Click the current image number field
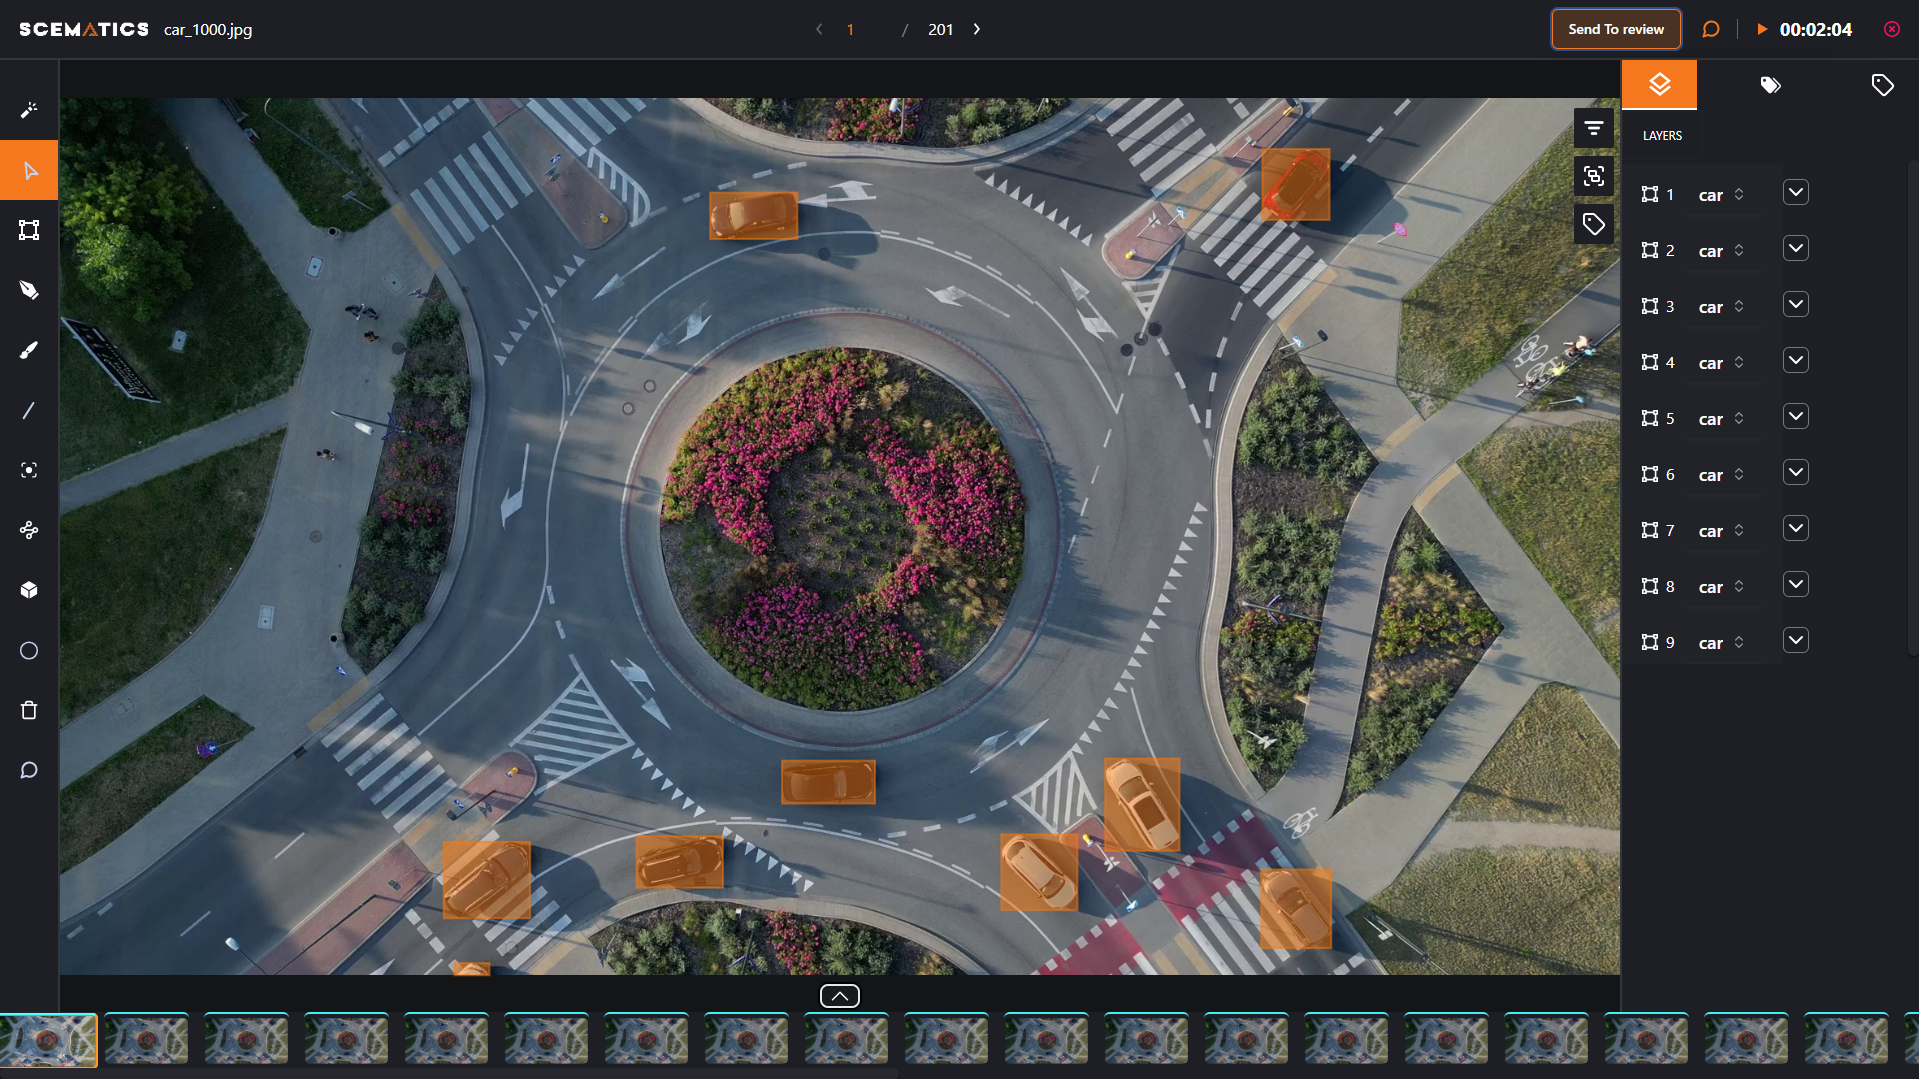 [x=851, y=30]
